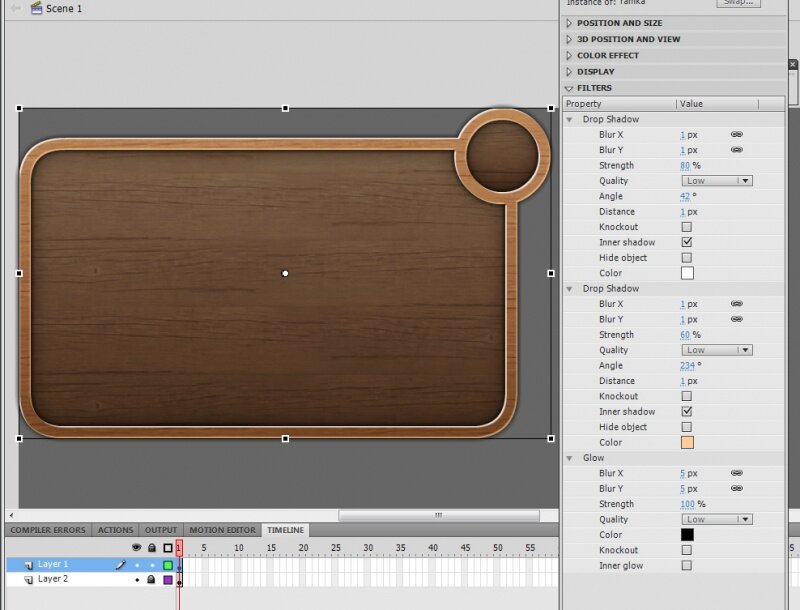Image resolution: width=800 pixels, height=610 pixels.
Task: Uncheck Inner shadow in second Drop Shadow
Action: [687, 412]
